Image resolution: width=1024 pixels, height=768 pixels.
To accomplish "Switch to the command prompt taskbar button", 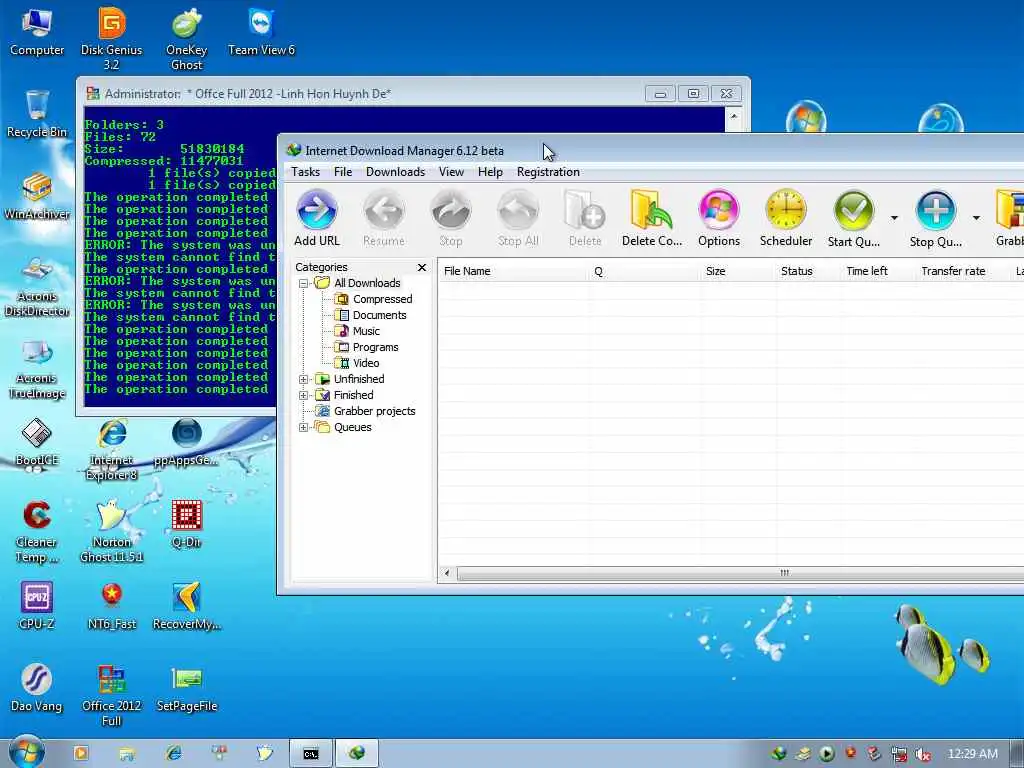I will click(311, 754).
